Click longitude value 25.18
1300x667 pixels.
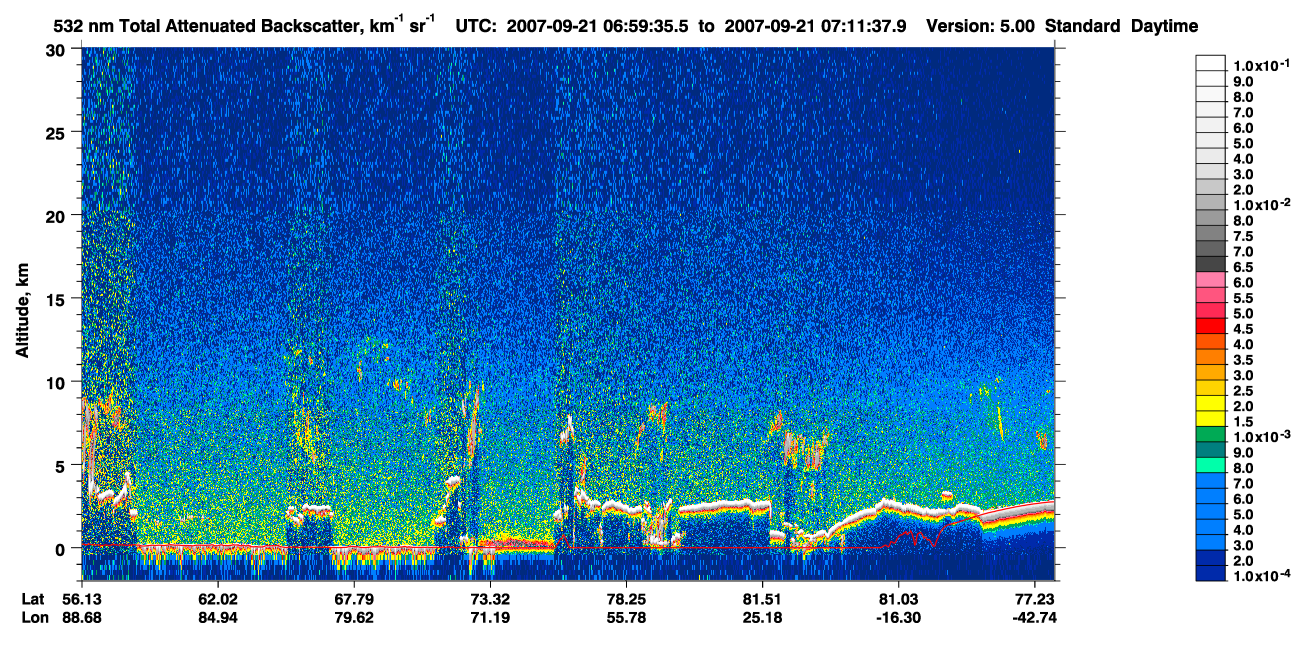[762, 617]
